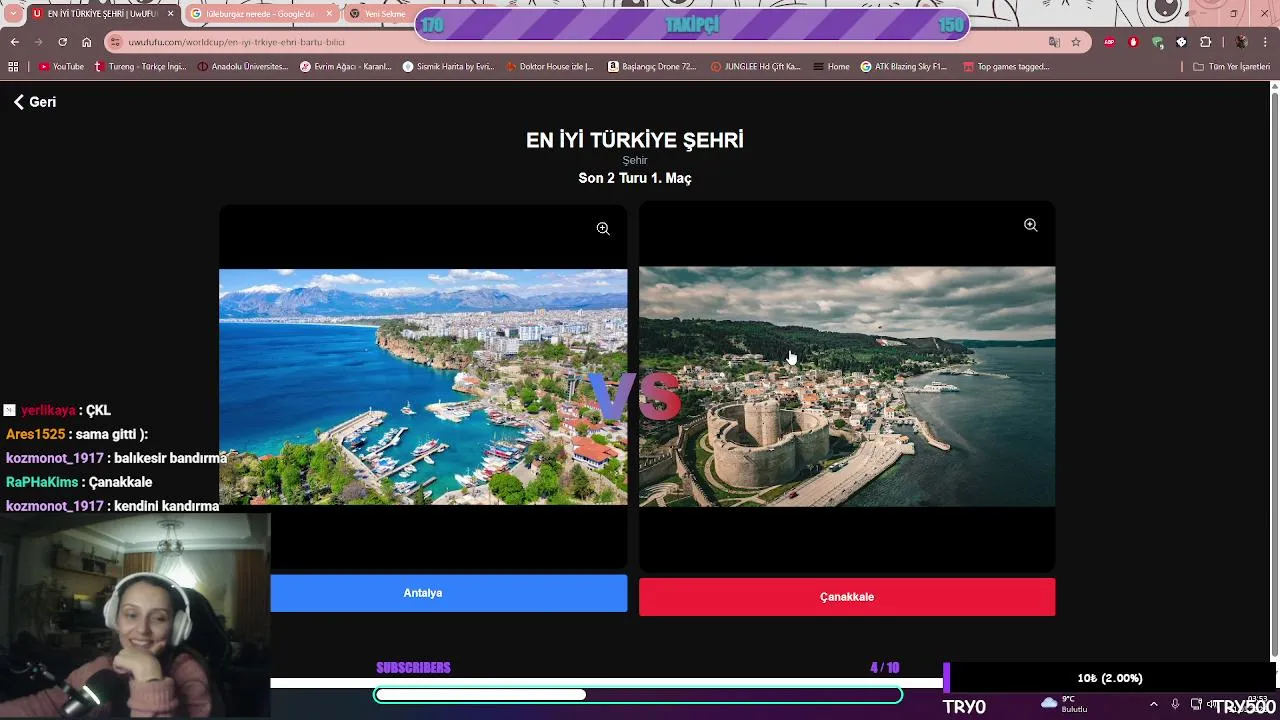The width and height of the screenshot is (1280, 720).
Task: Switch to the Yeni Sekme tab
Action: pos(381,14)
